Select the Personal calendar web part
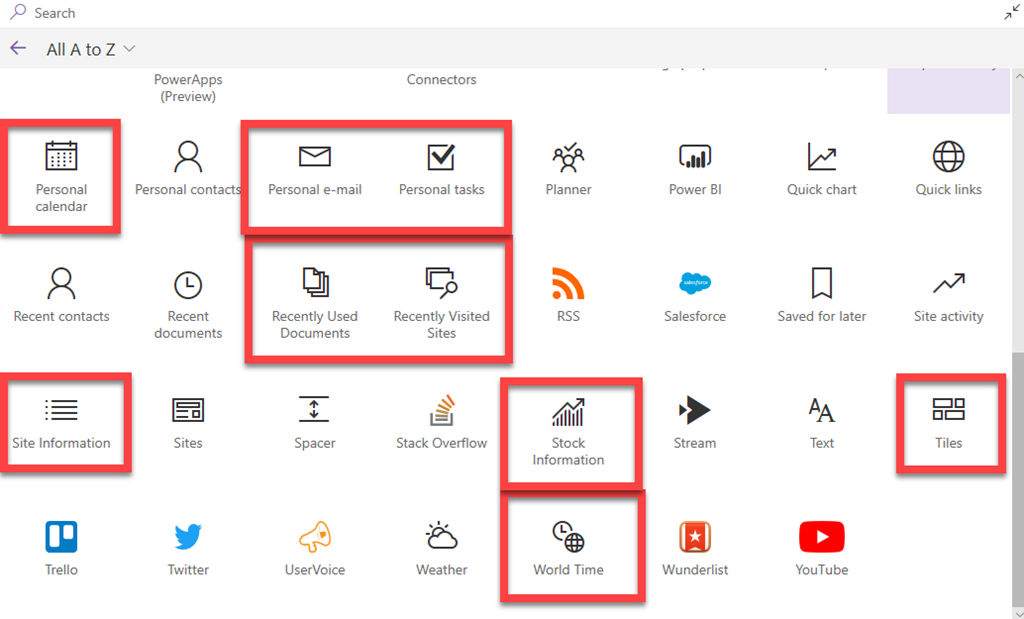Viewport: 1024px width, 619px height. [61, 174]
